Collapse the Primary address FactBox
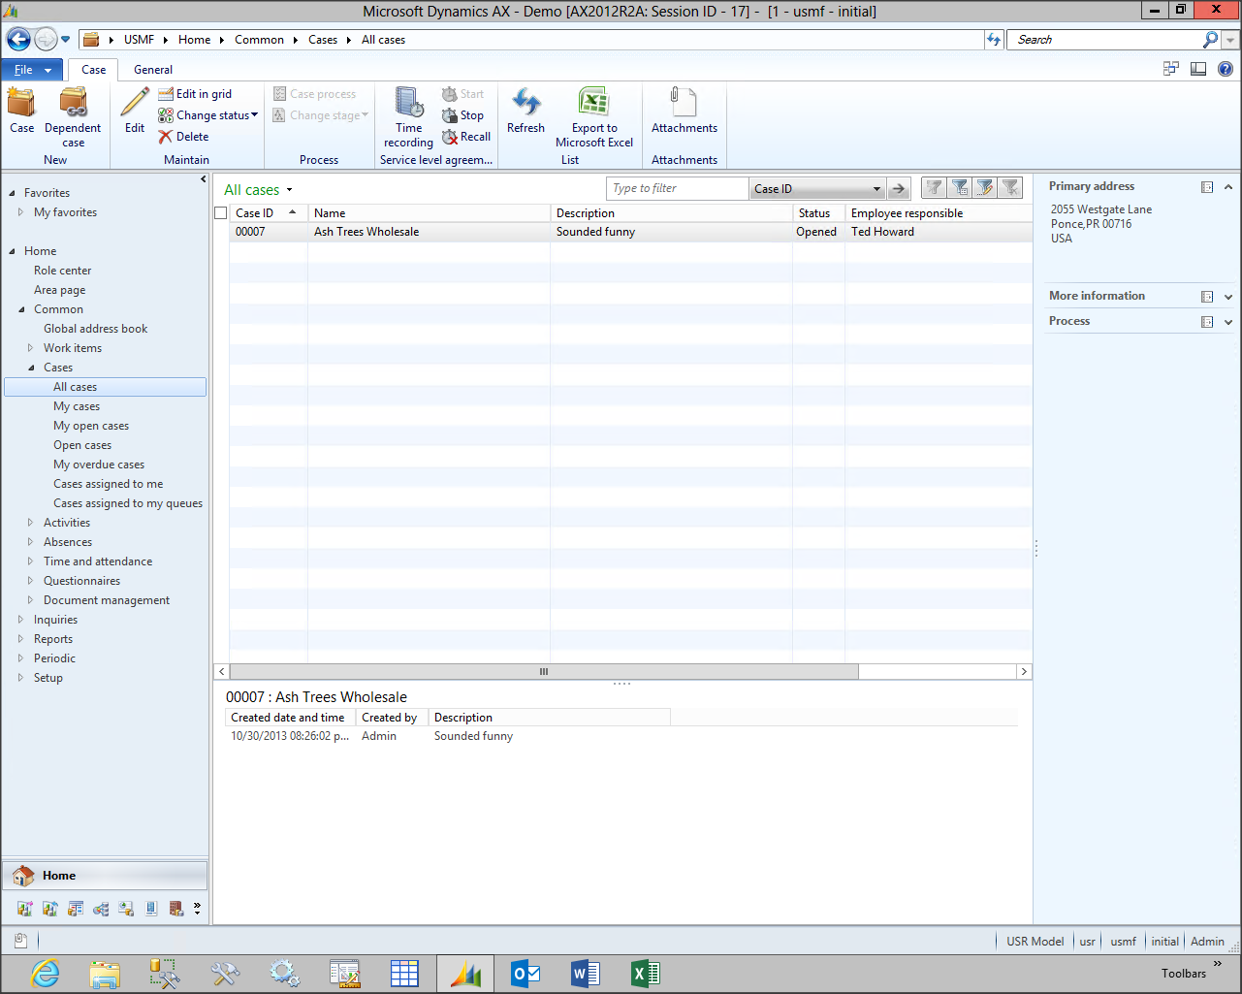This screenshot has width=1242, height=994. pos(1228,187)
